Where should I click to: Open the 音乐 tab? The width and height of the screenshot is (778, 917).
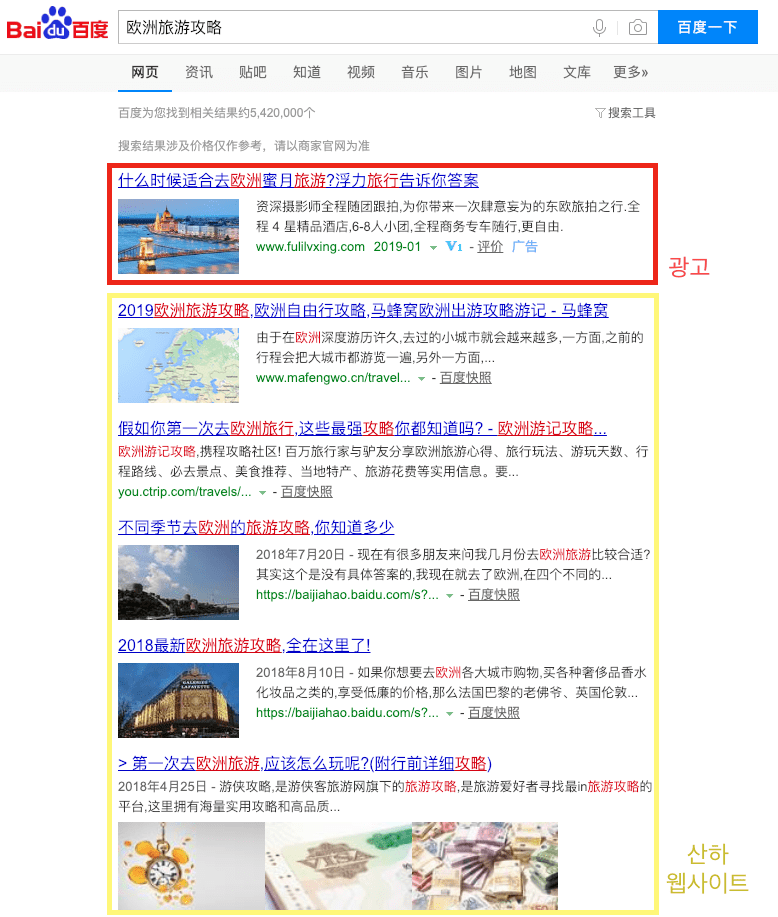click(415, 73)
